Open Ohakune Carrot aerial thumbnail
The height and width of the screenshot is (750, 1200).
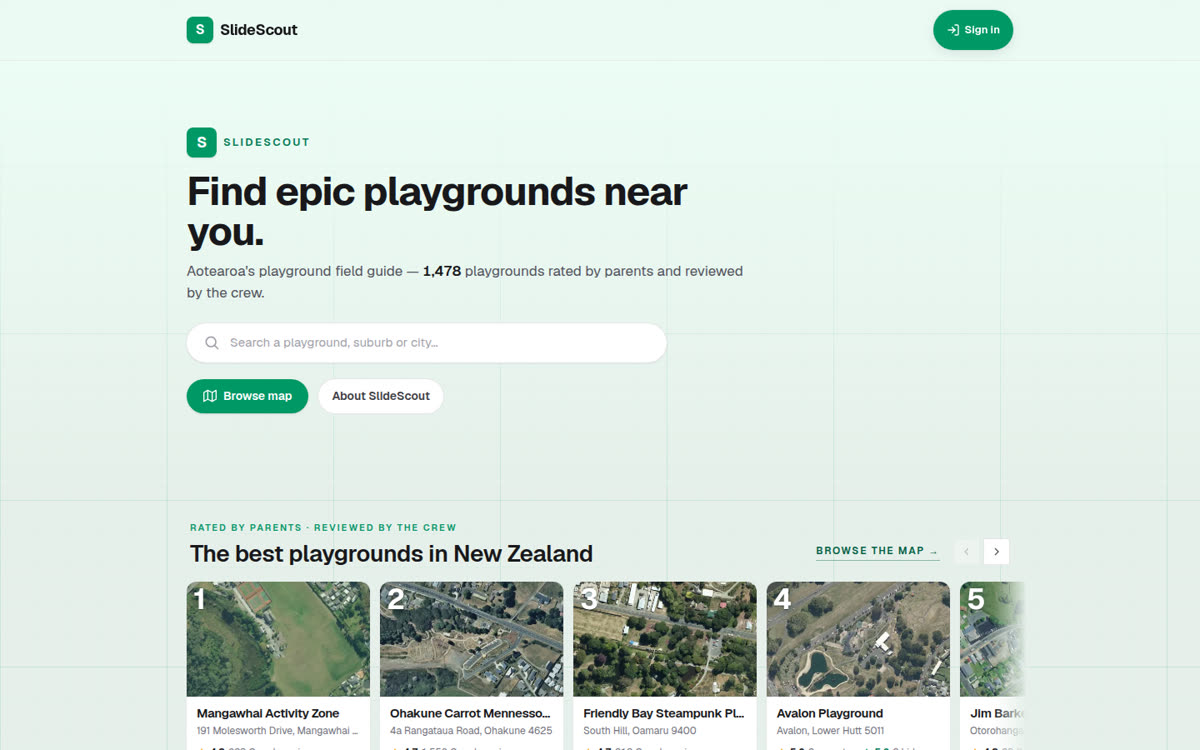[471, 639]
